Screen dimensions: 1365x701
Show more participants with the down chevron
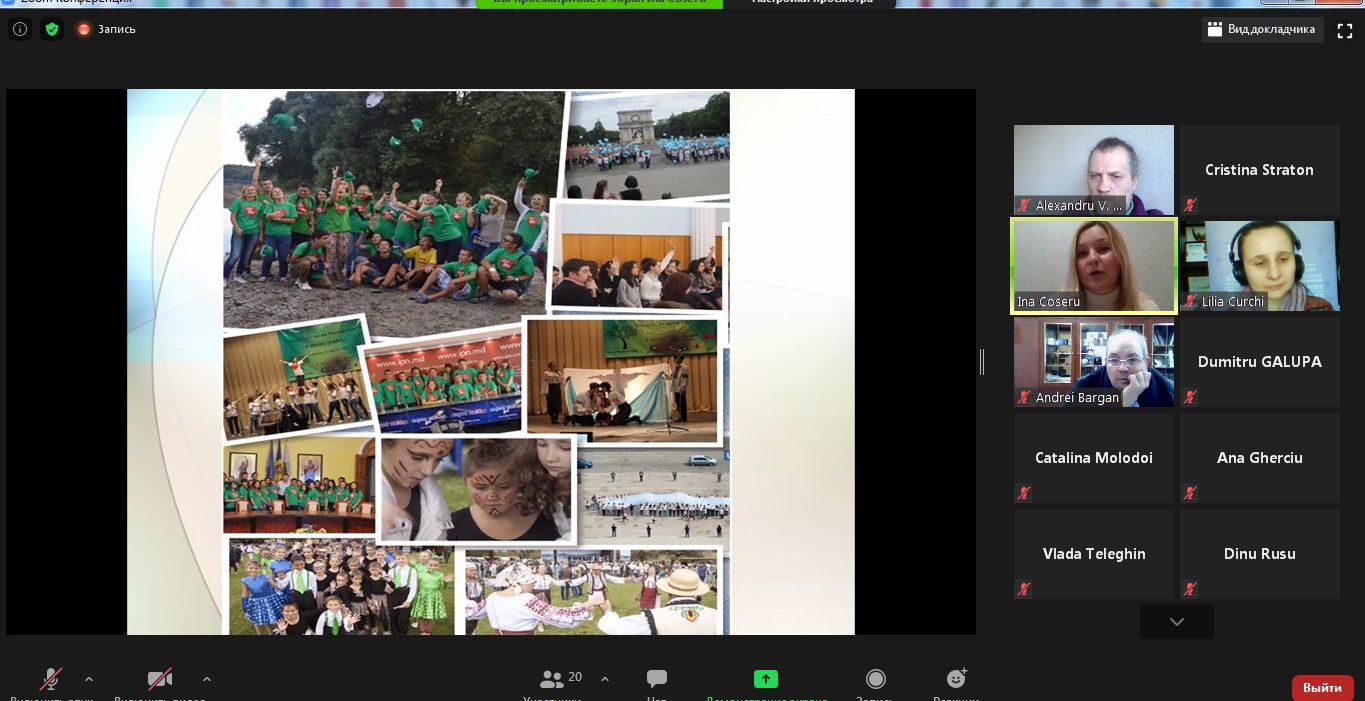tap(1177, 622)
